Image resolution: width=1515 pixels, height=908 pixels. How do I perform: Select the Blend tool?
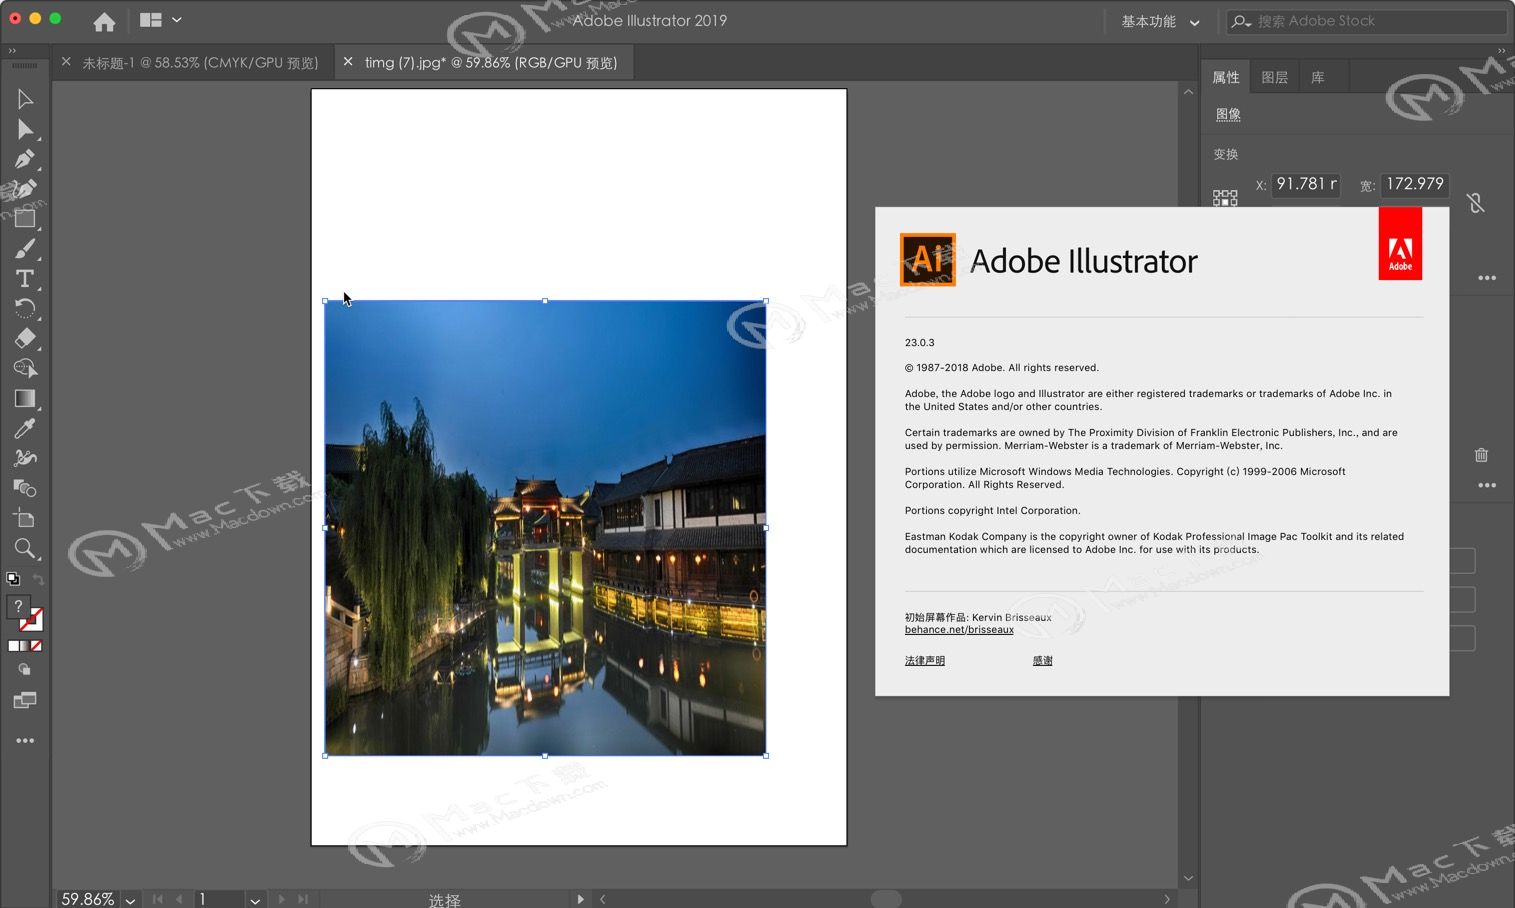point(25,488)
